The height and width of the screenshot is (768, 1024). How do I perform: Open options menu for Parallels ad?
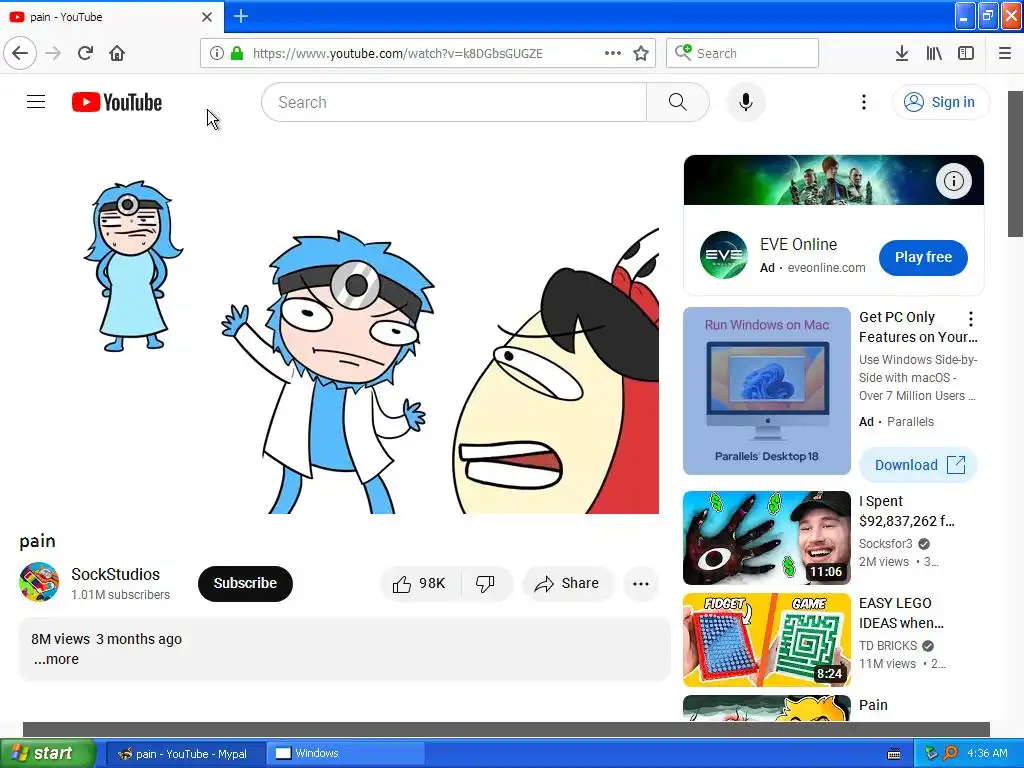click(x=971, y=319)
